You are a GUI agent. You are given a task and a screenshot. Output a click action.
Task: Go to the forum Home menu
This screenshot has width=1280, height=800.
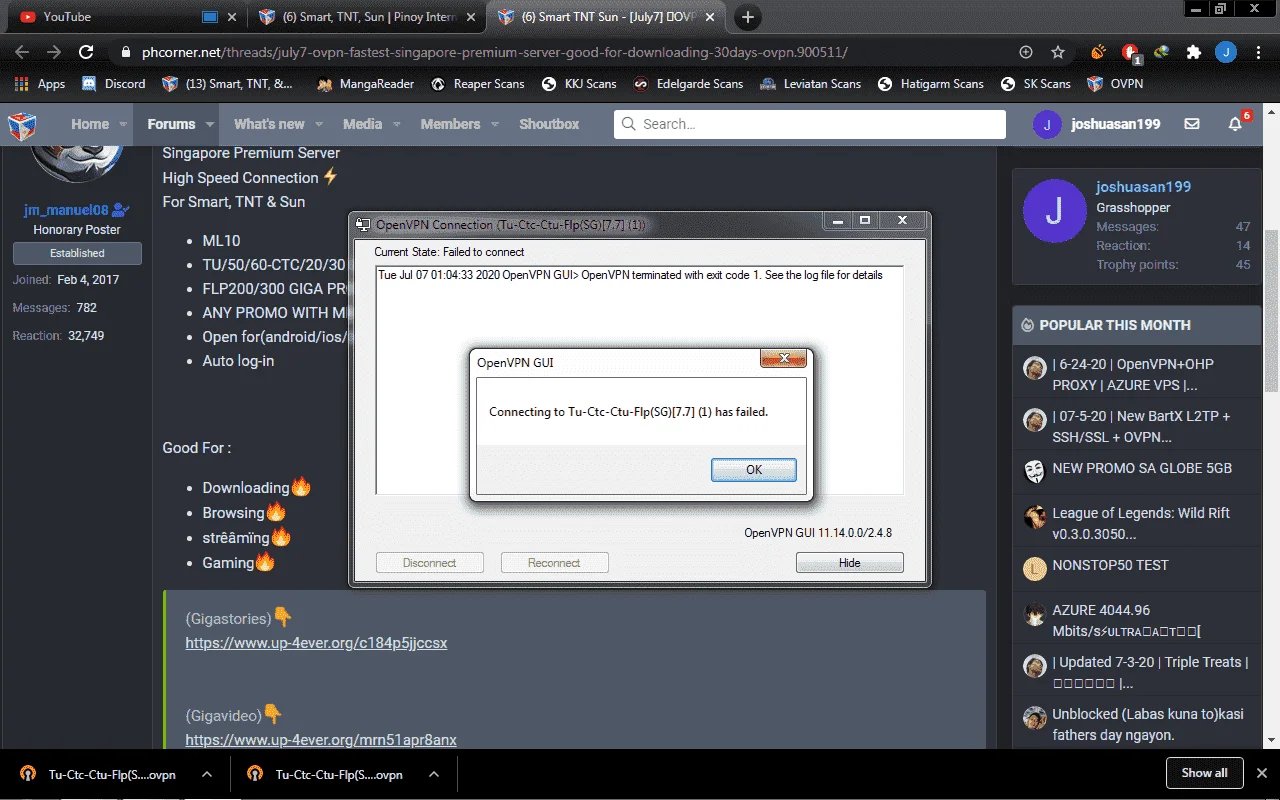pos(90,124)
